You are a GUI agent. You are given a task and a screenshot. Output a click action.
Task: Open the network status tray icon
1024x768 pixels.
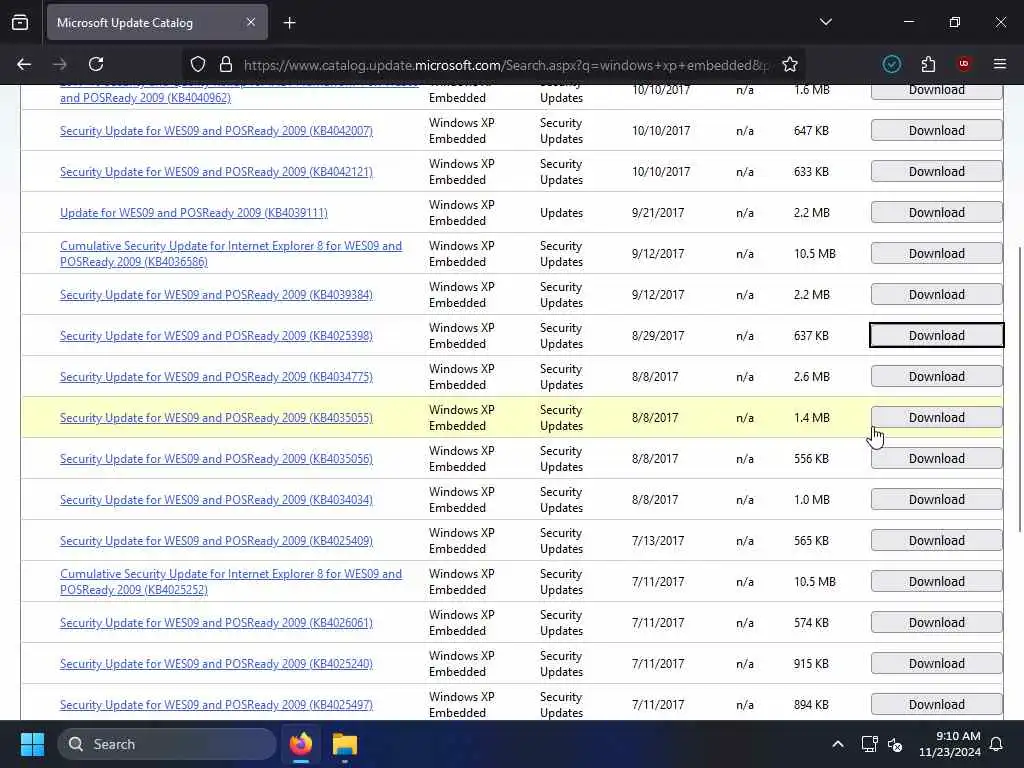pos(869,744)
